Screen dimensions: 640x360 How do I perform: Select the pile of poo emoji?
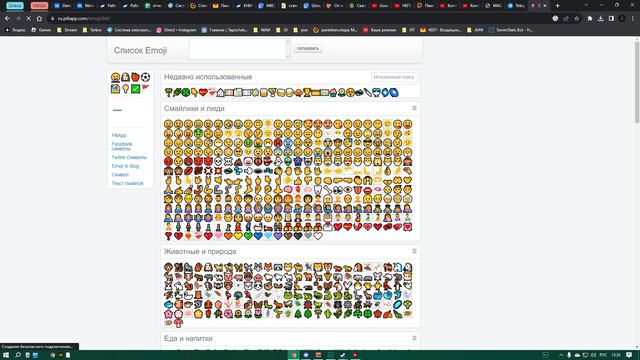[238, 161]
